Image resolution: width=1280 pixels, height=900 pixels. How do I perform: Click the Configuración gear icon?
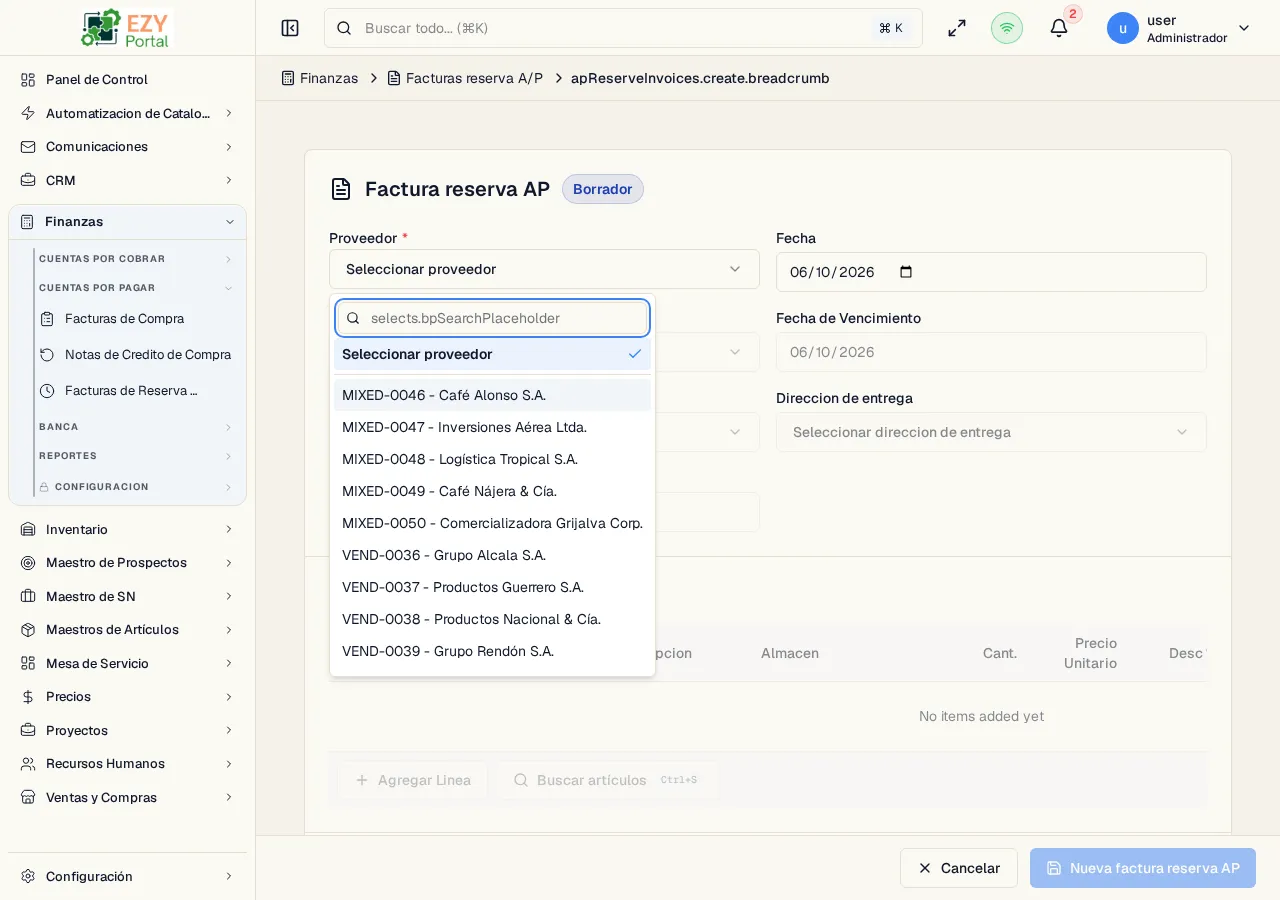28,876
